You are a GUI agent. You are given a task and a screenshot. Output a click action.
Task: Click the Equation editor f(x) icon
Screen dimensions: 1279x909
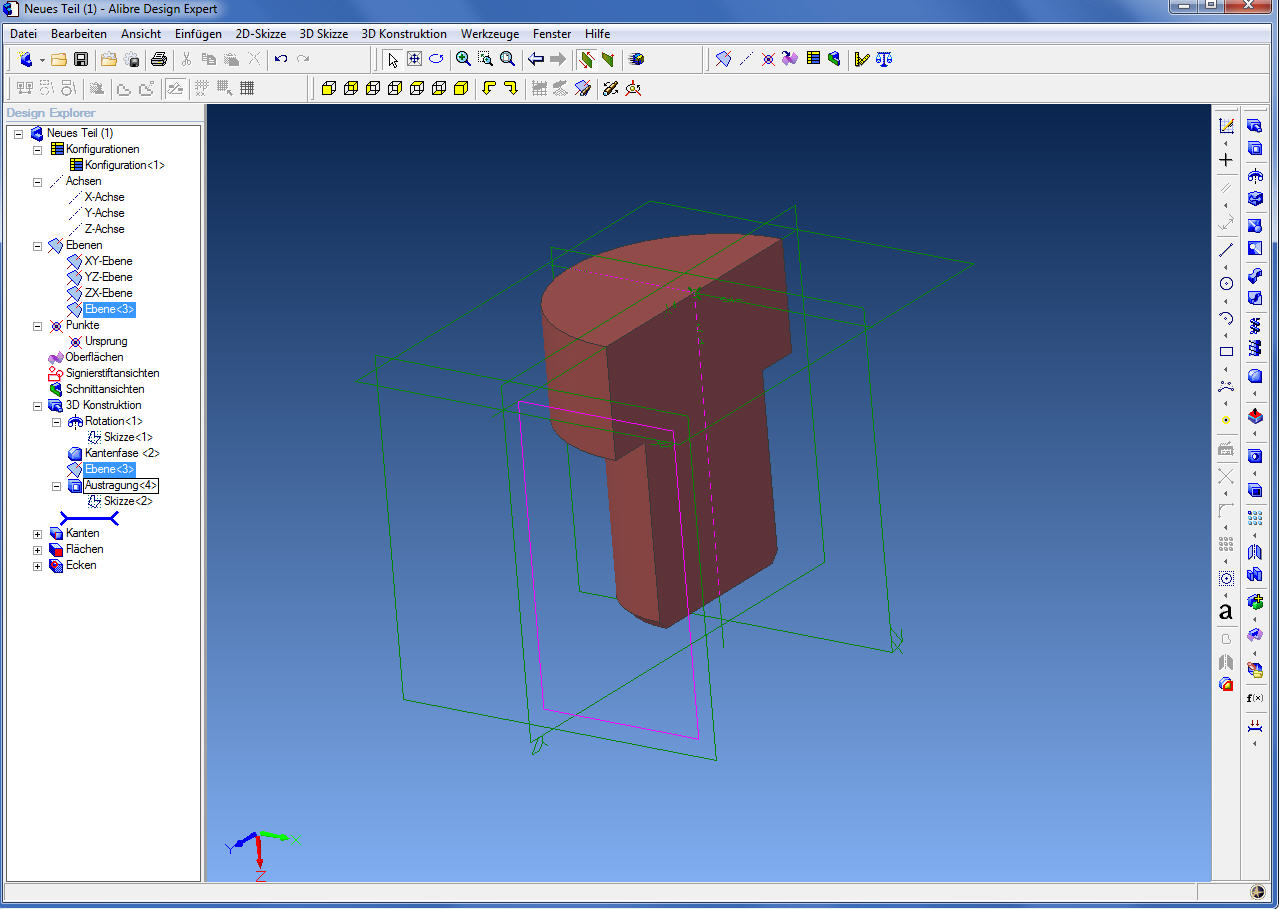click(1255, 697)
